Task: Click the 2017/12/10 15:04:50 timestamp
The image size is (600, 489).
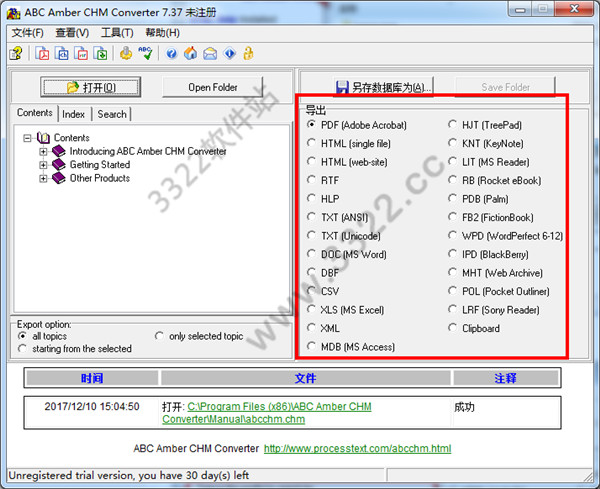Action: (92, 406)
